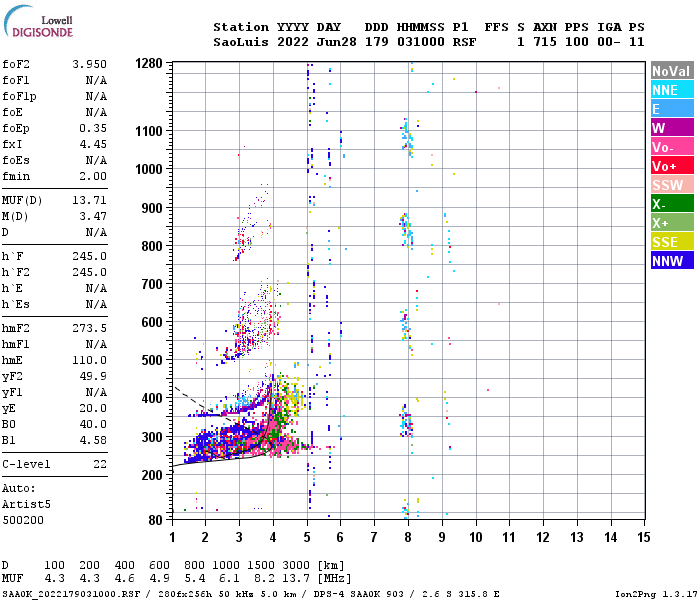Select the X- legend color swatch
700x600 pixels.
tap(672, 204)
